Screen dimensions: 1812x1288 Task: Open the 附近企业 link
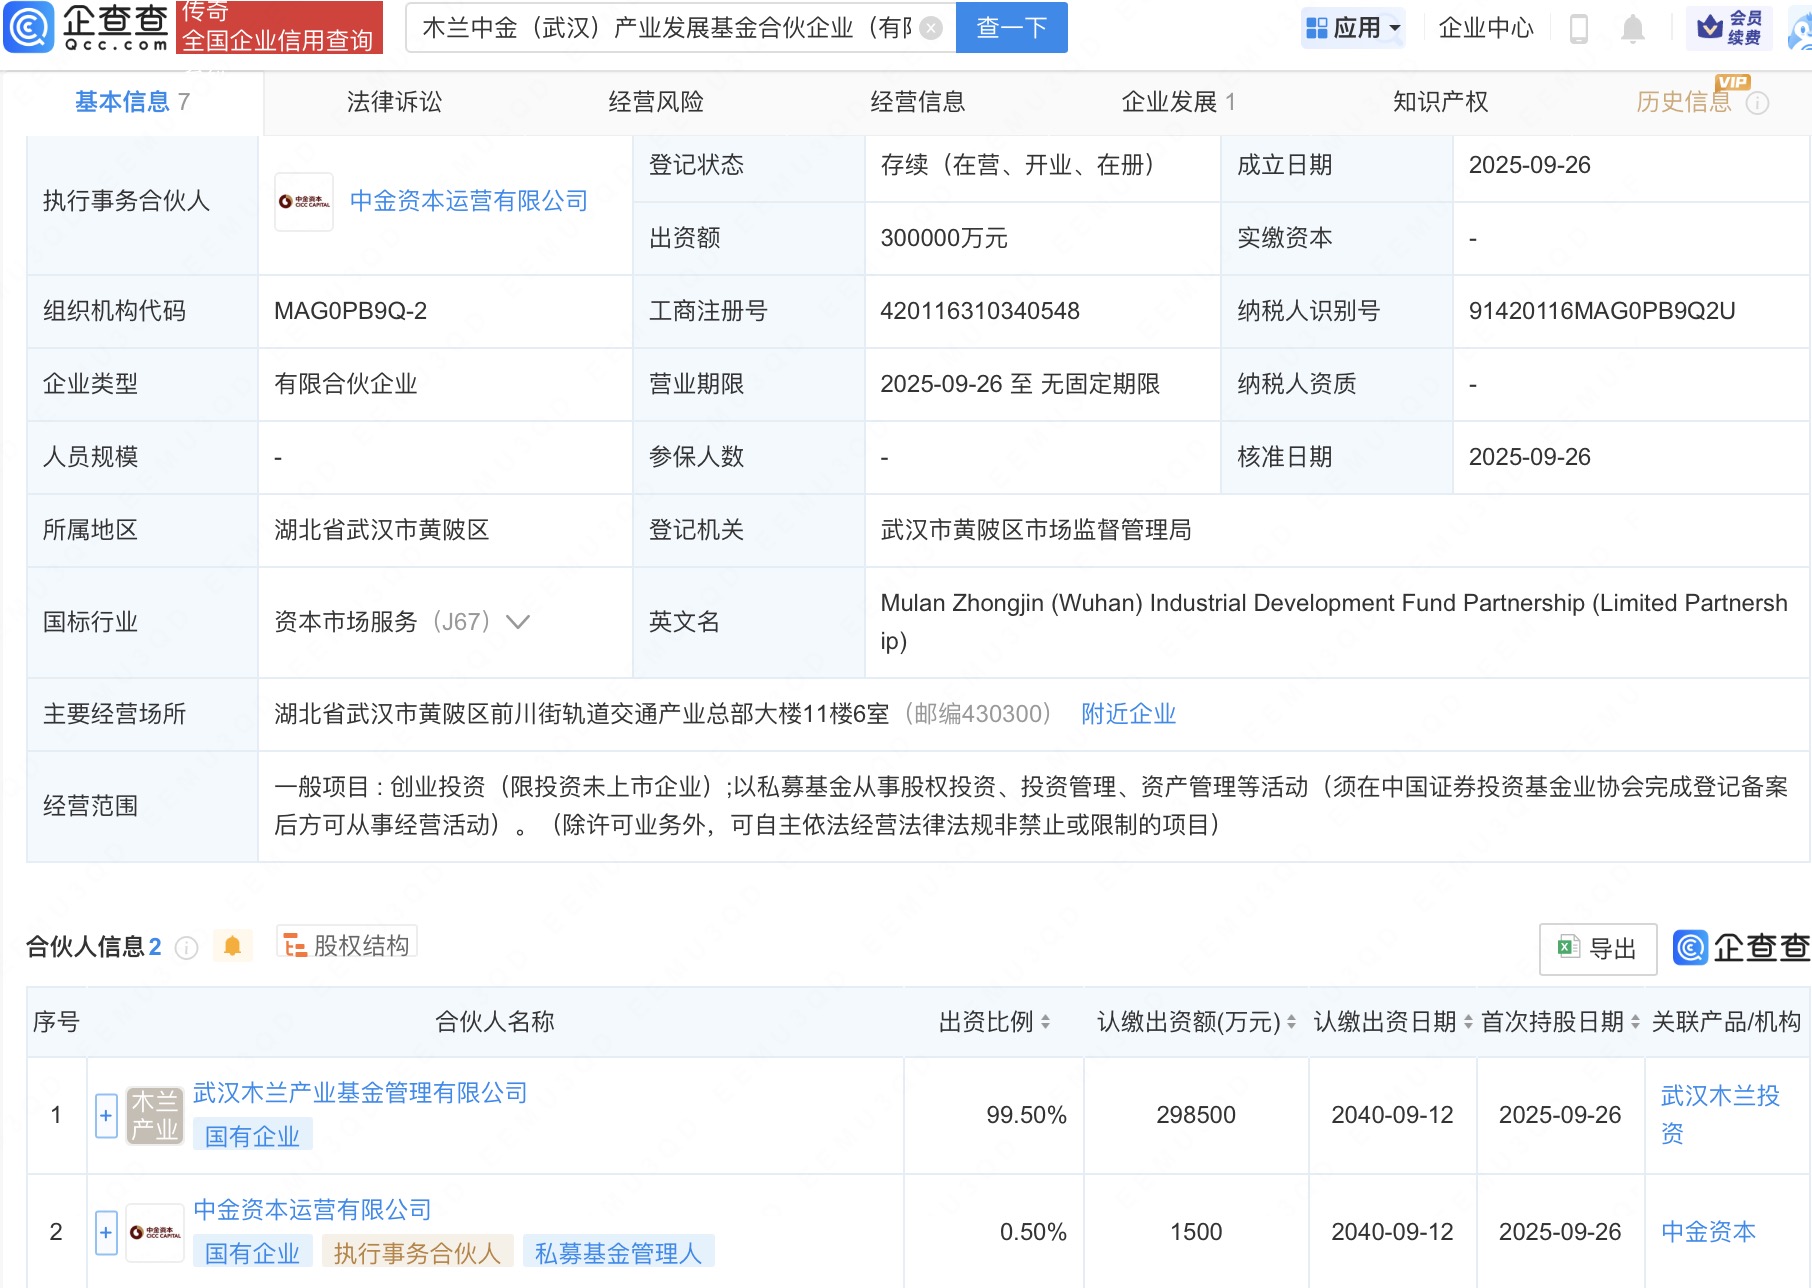(x=1128, y=714)
